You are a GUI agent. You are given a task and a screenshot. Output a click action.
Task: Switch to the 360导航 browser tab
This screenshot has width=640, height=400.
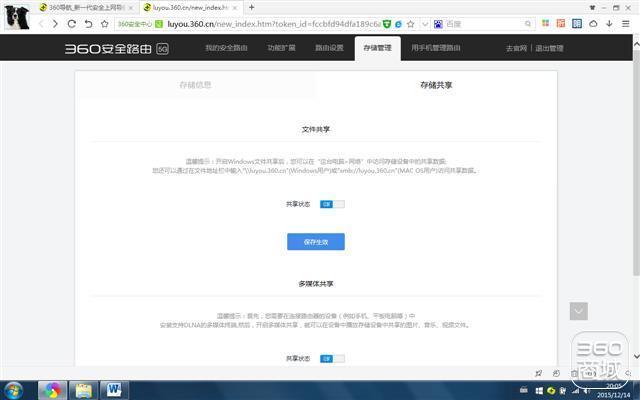87,7
